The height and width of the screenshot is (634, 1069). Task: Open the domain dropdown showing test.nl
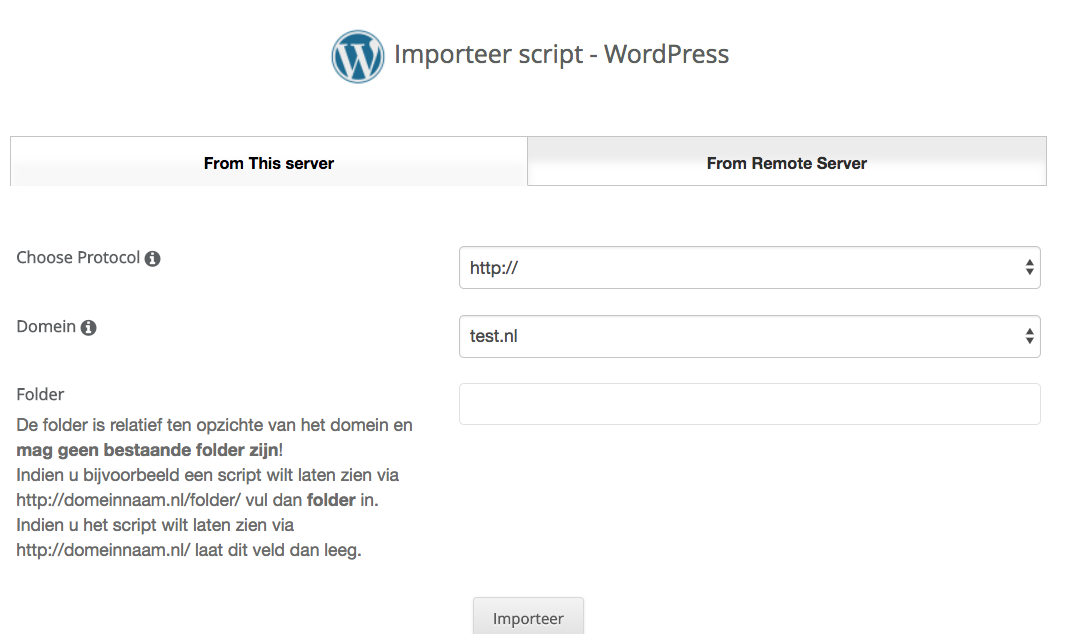(x=740, y=337)
